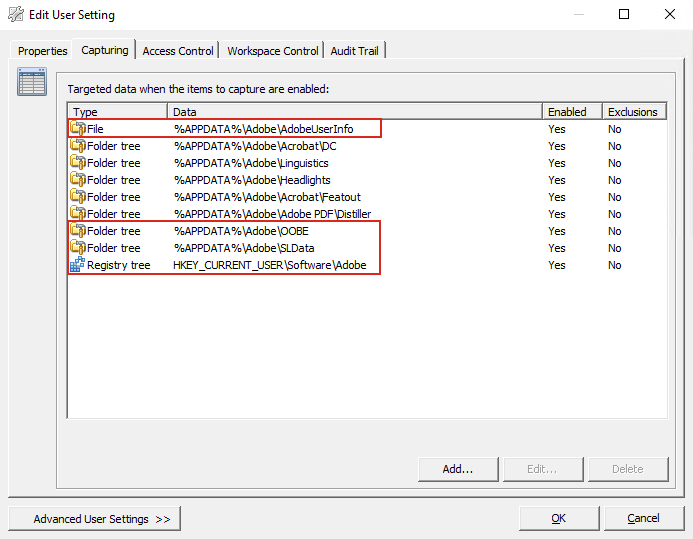Click the Edit User Setting title bar icon

pyautogui.click(x=16, y=15)
